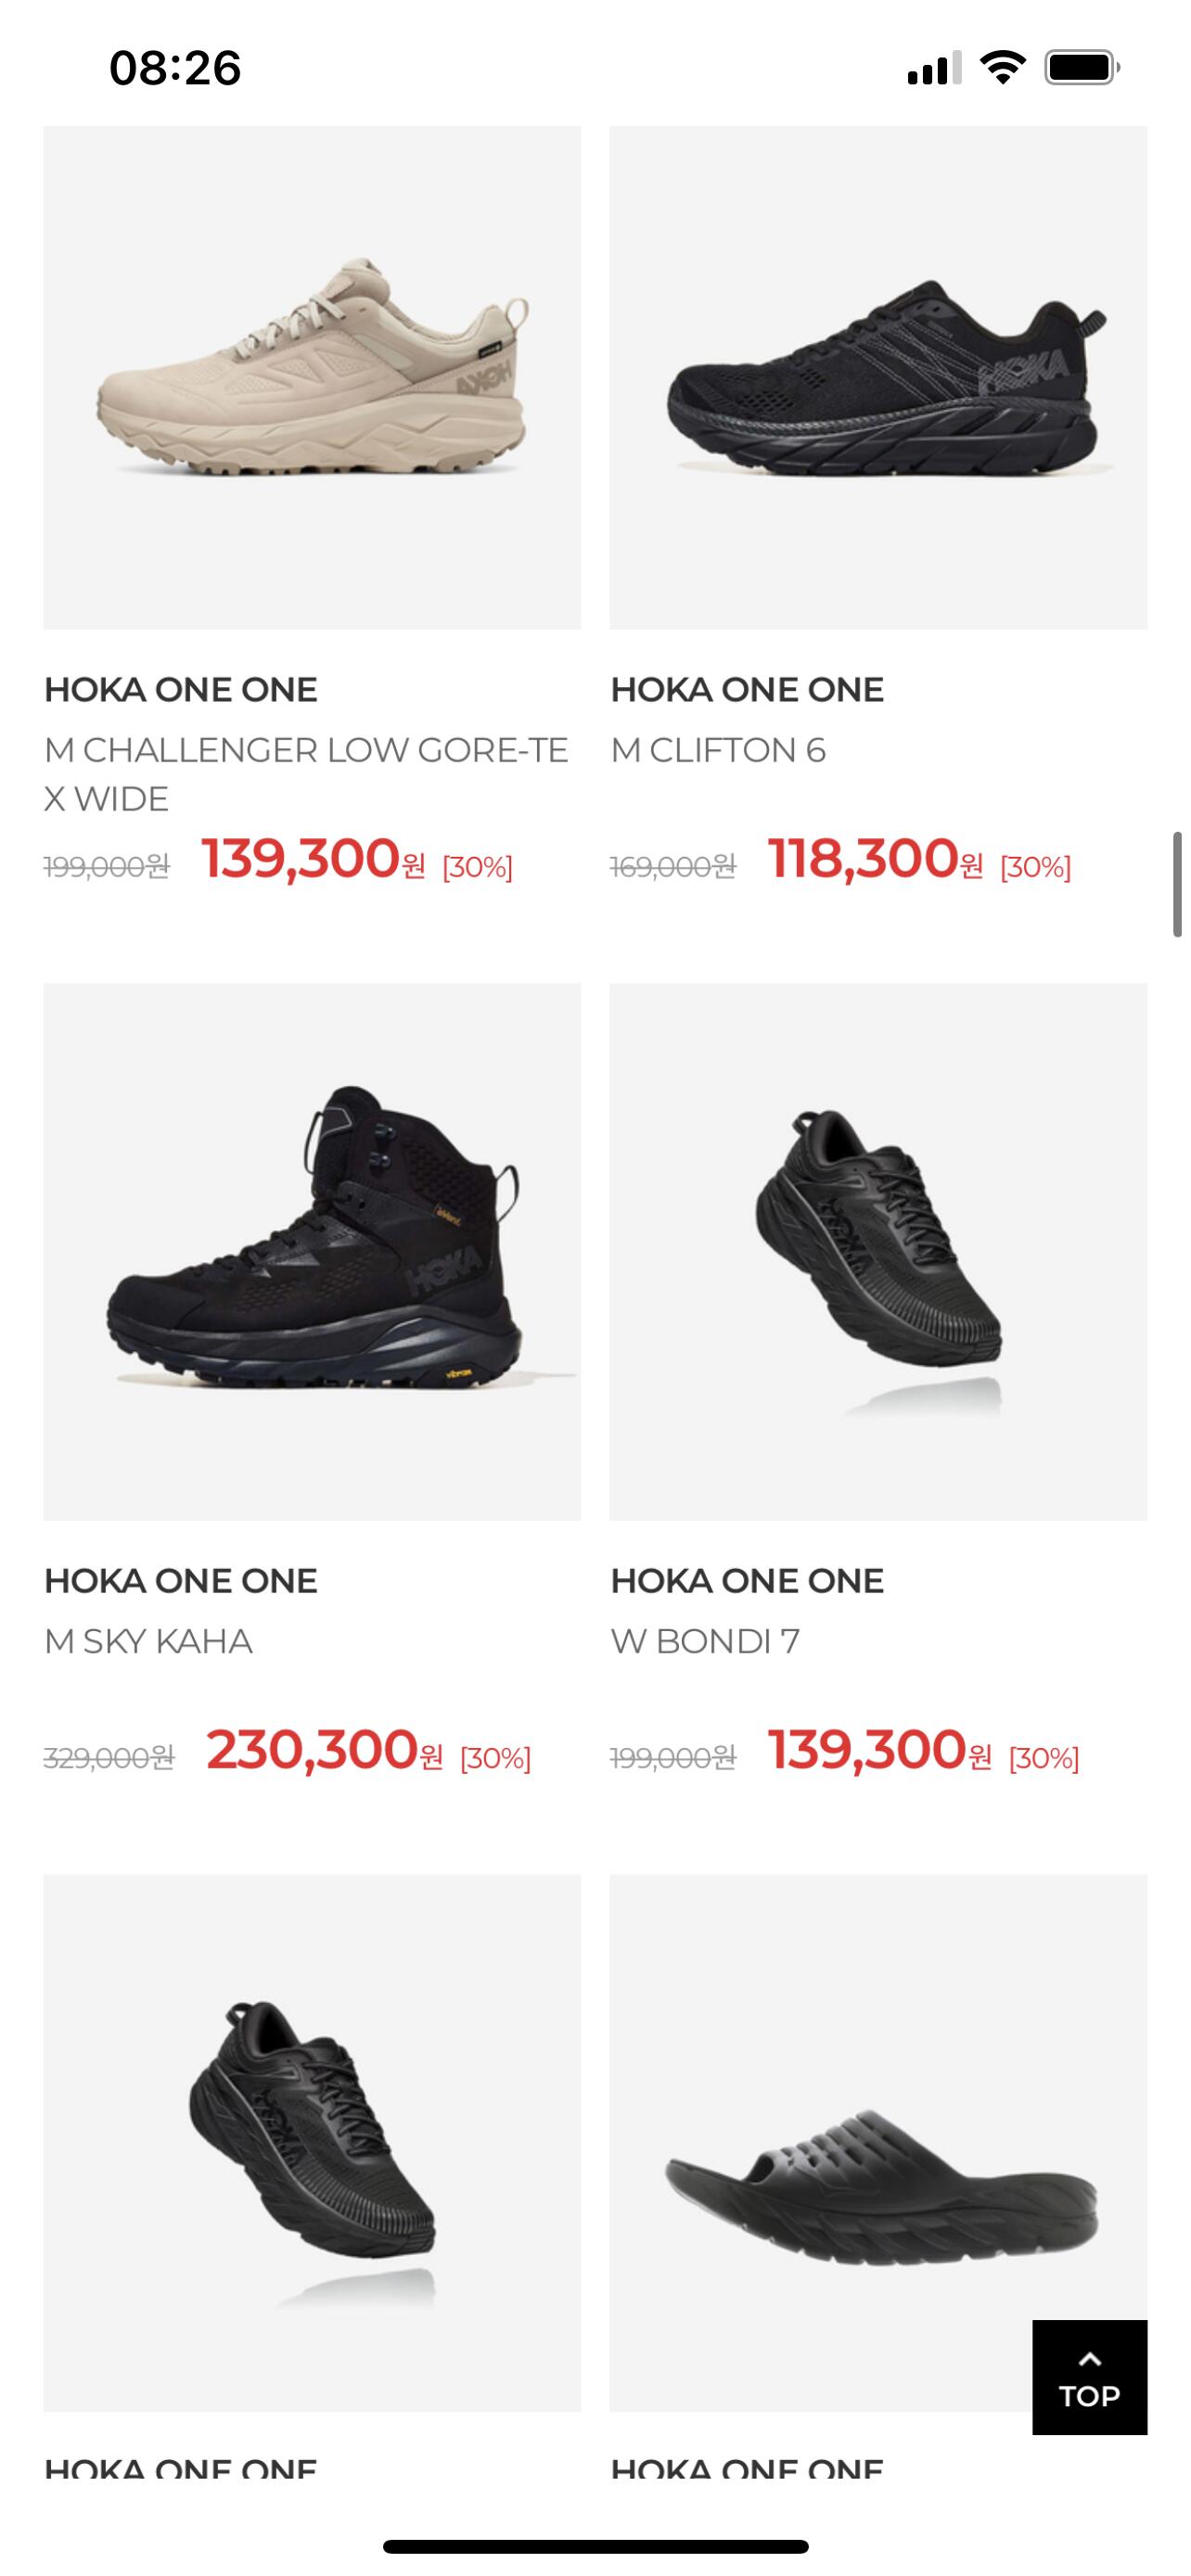Open the bottom-left black Bondi sneaker image
The height and width of the screenshot is (2576, 1191).
click(312, 2143)
